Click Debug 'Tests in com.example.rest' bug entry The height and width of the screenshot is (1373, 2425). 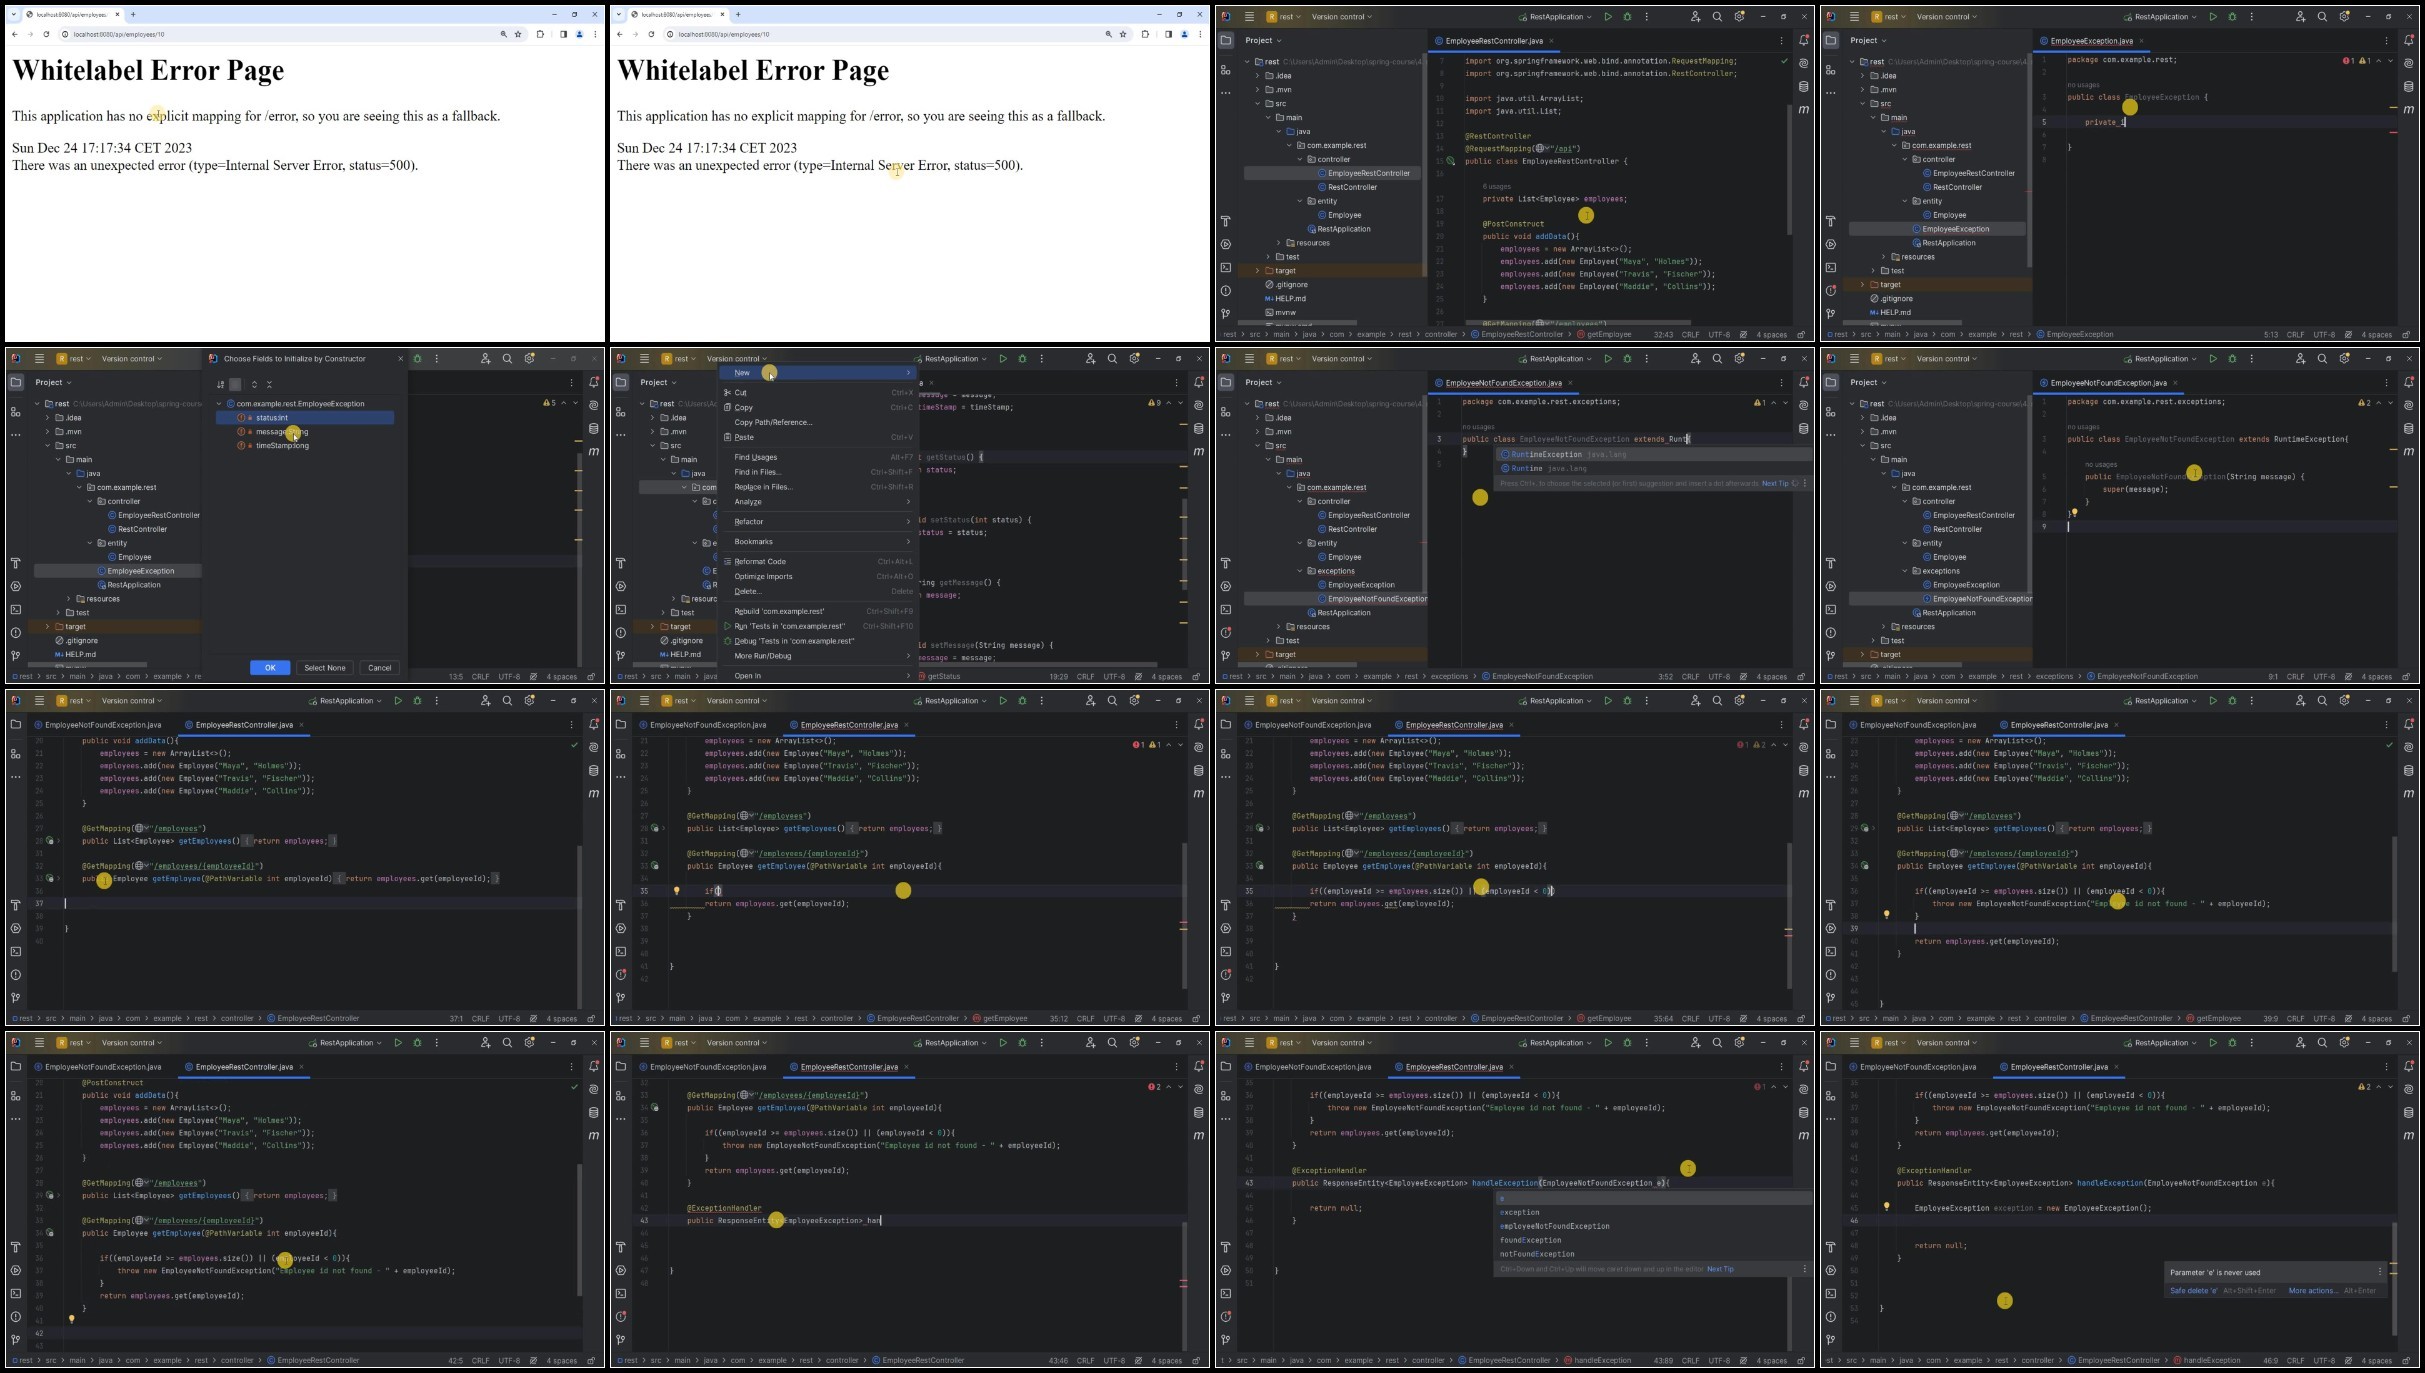pyautogui.click(x=793, y=641)
